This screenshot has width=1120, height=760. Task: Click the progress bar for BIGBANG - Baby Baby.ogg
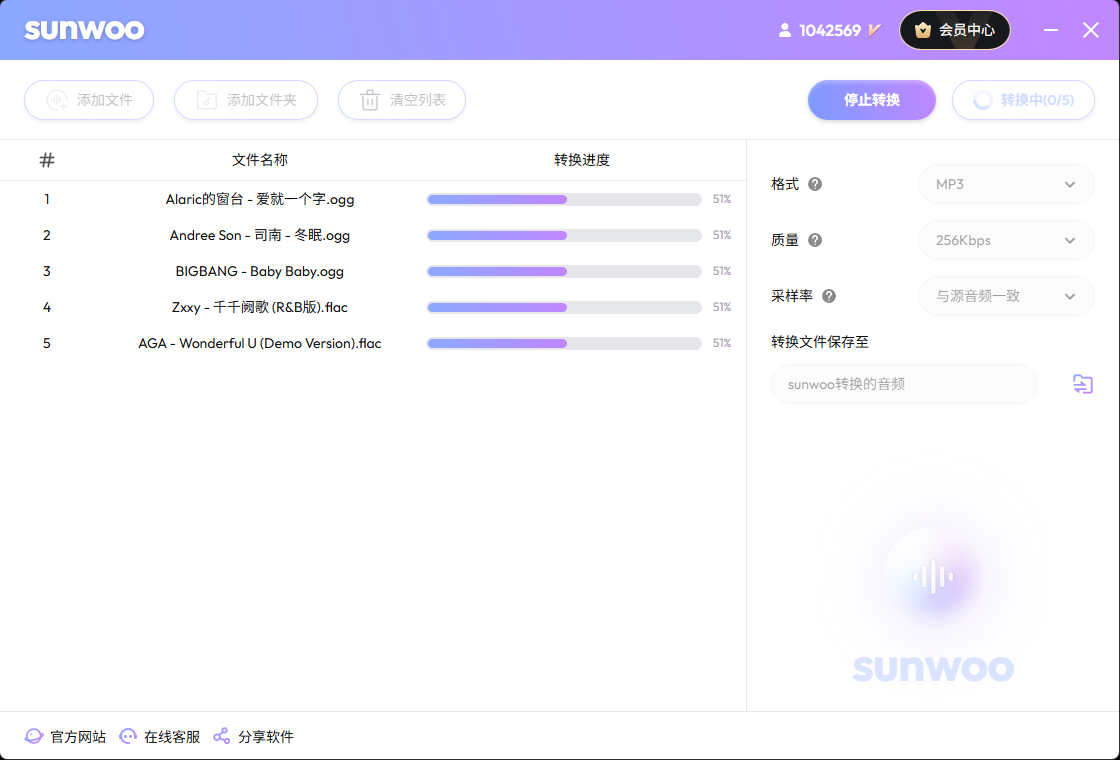[x=564, y=271]
